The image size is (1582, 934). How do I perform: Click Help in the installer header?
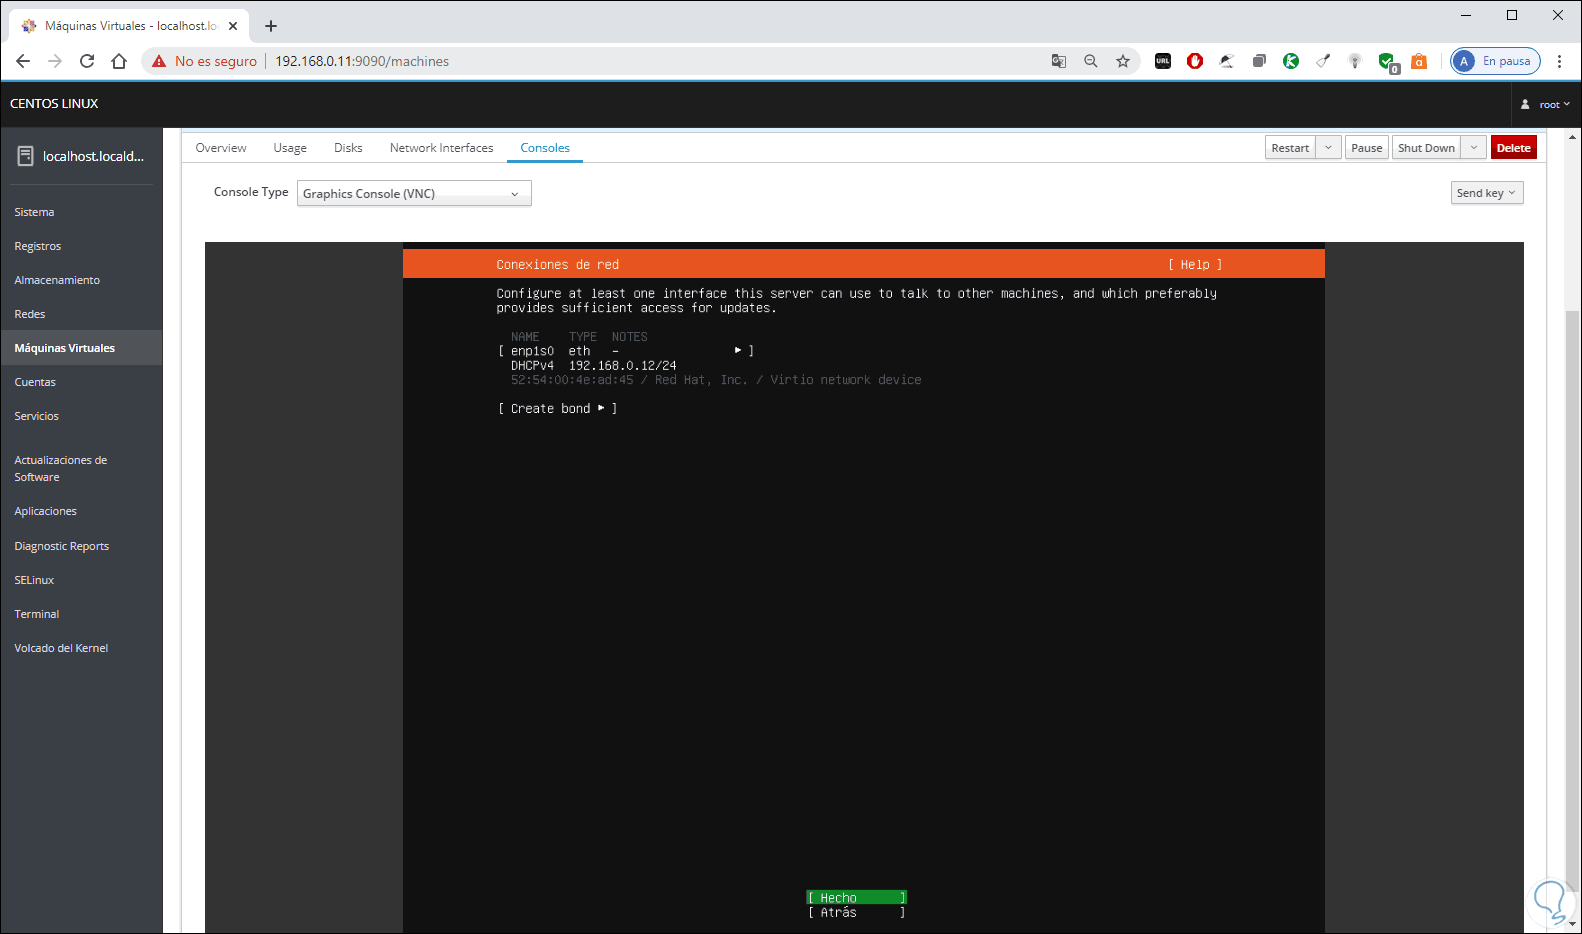pos(1195,265)
